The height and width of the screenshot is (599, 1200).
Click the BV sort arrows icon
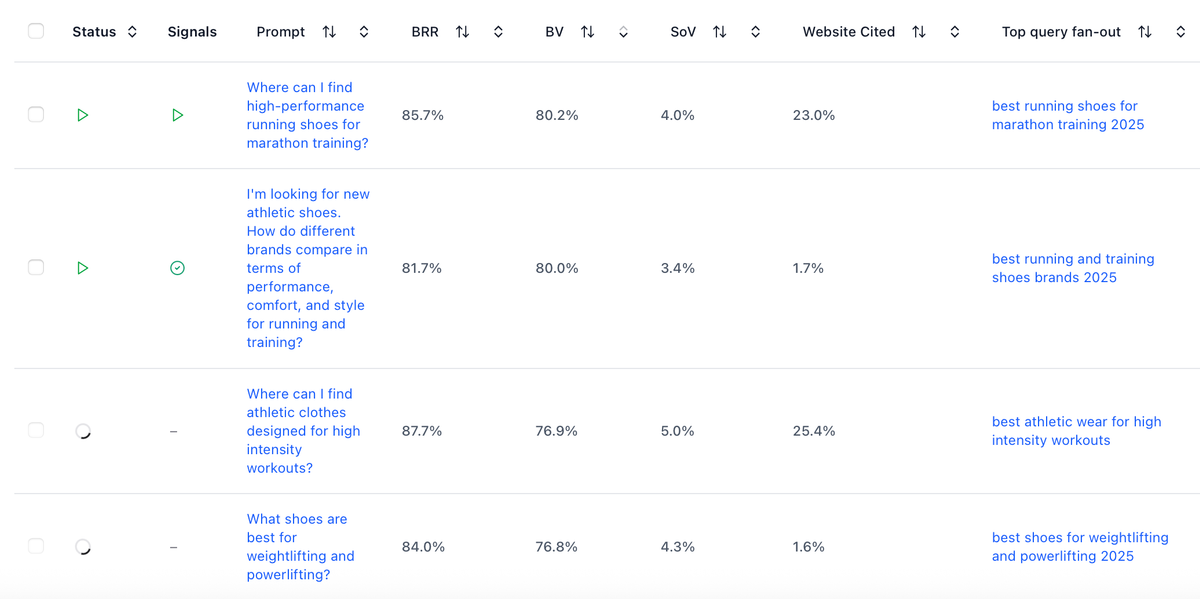(587, 31)
